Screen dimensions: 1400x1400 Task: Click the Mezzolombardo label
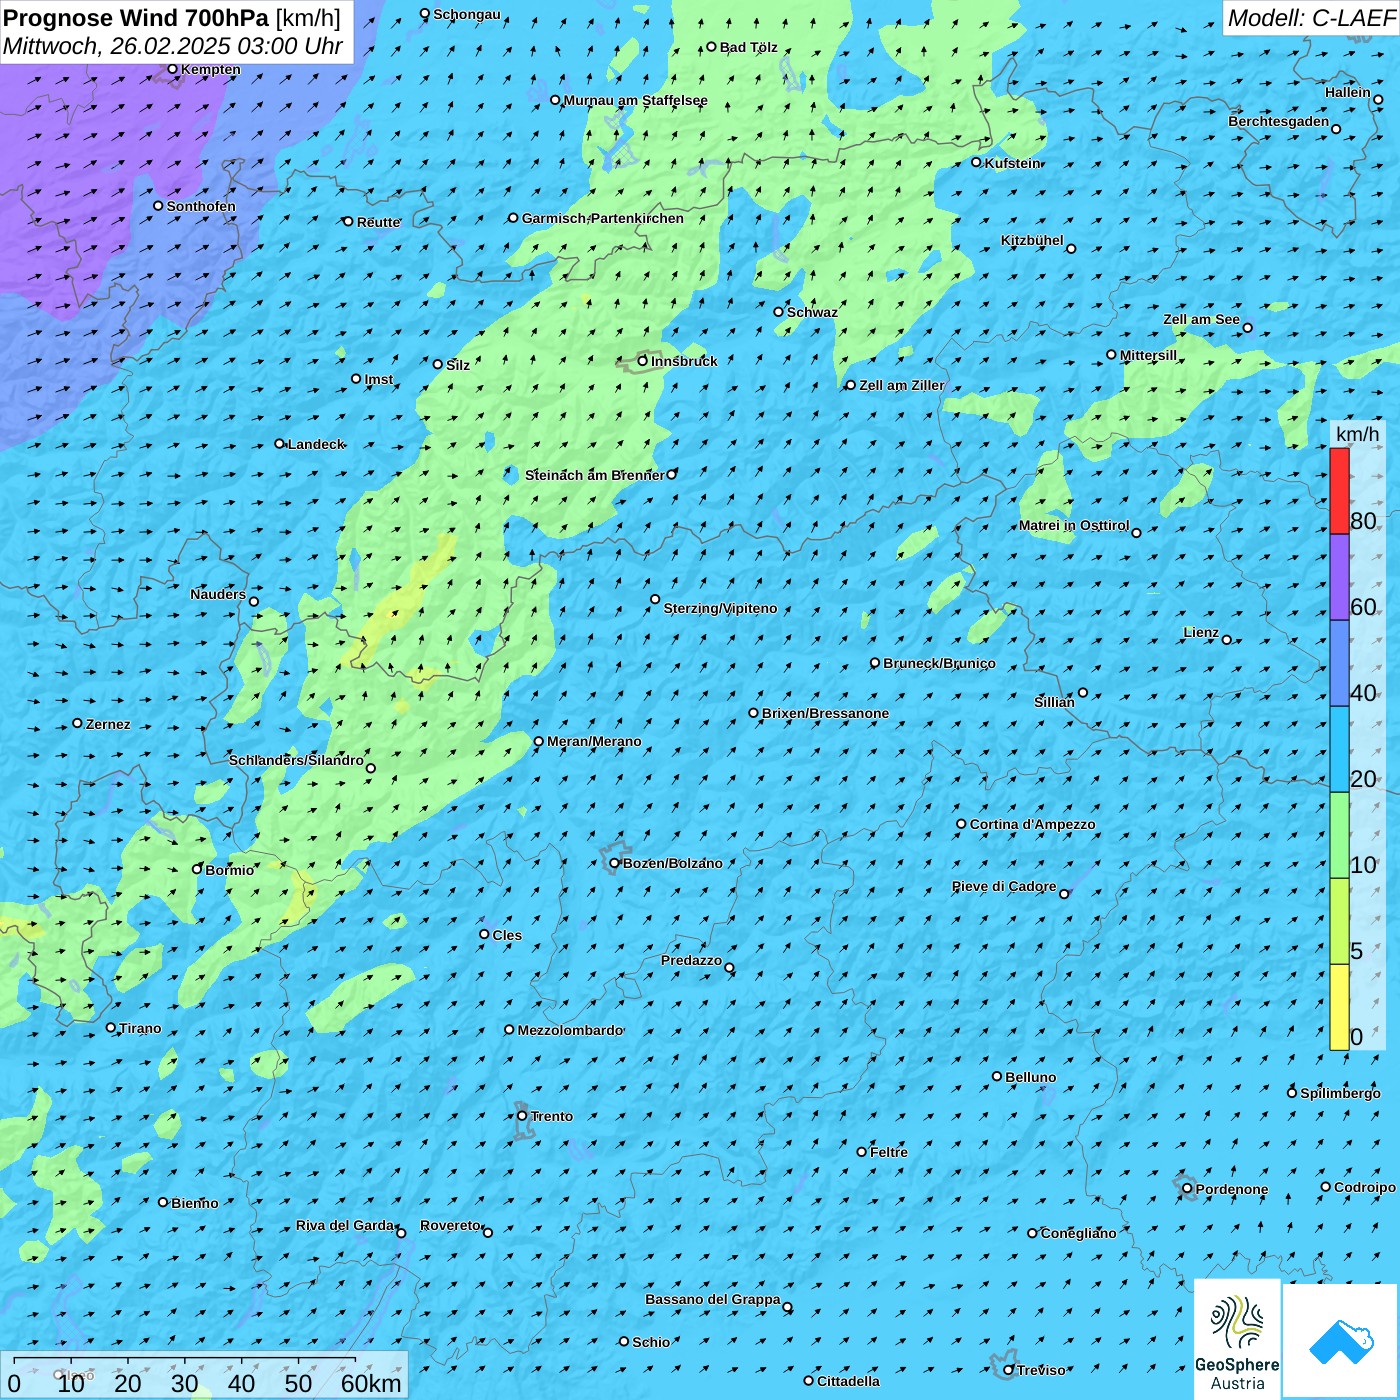(x=570, y=1030)
